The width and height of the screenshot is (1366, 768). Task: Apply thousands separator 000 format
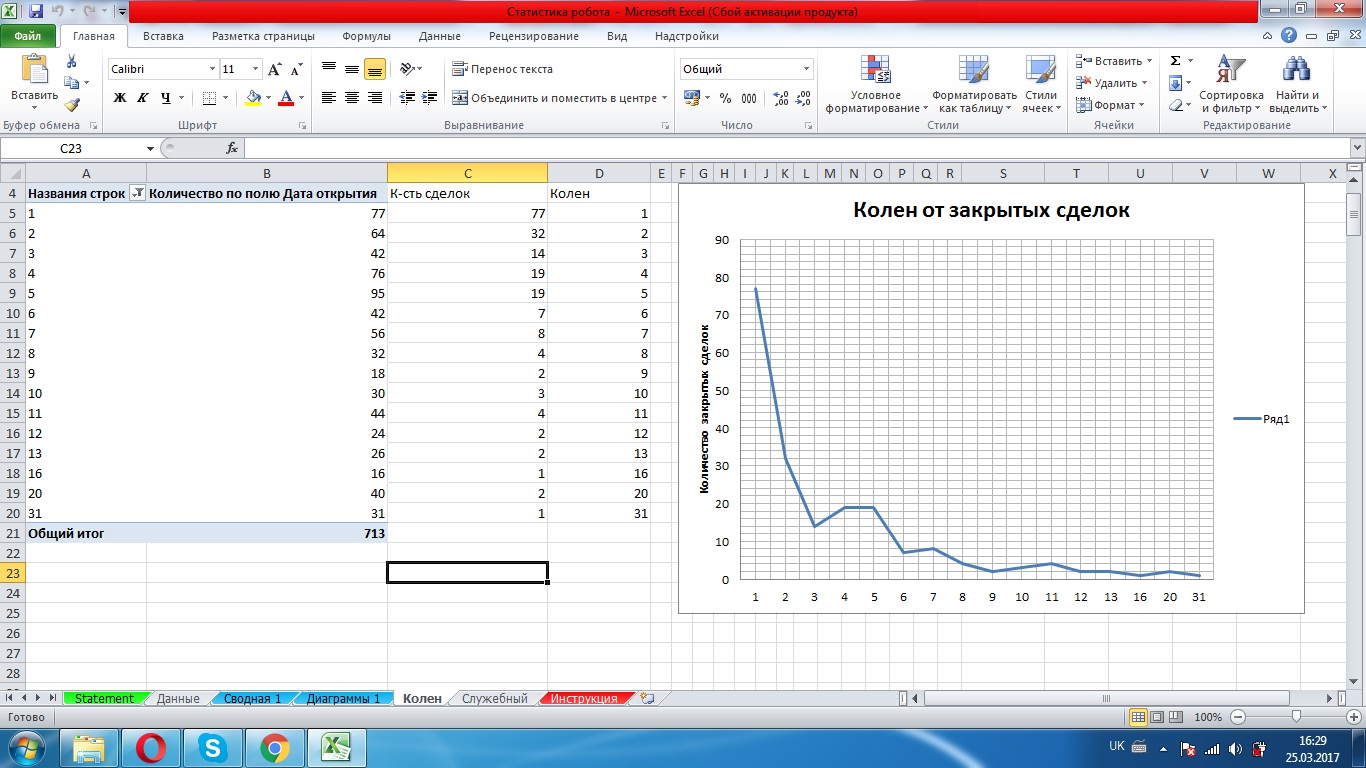pos(749,98)
